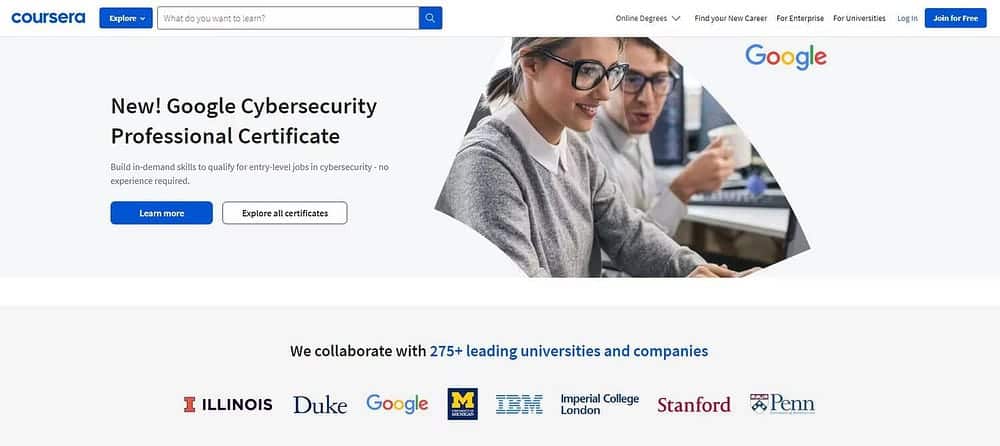The width and height of the screenshot is (1000, 446).
Task: Select the Stanford logo
Action: tap(694, 404)
